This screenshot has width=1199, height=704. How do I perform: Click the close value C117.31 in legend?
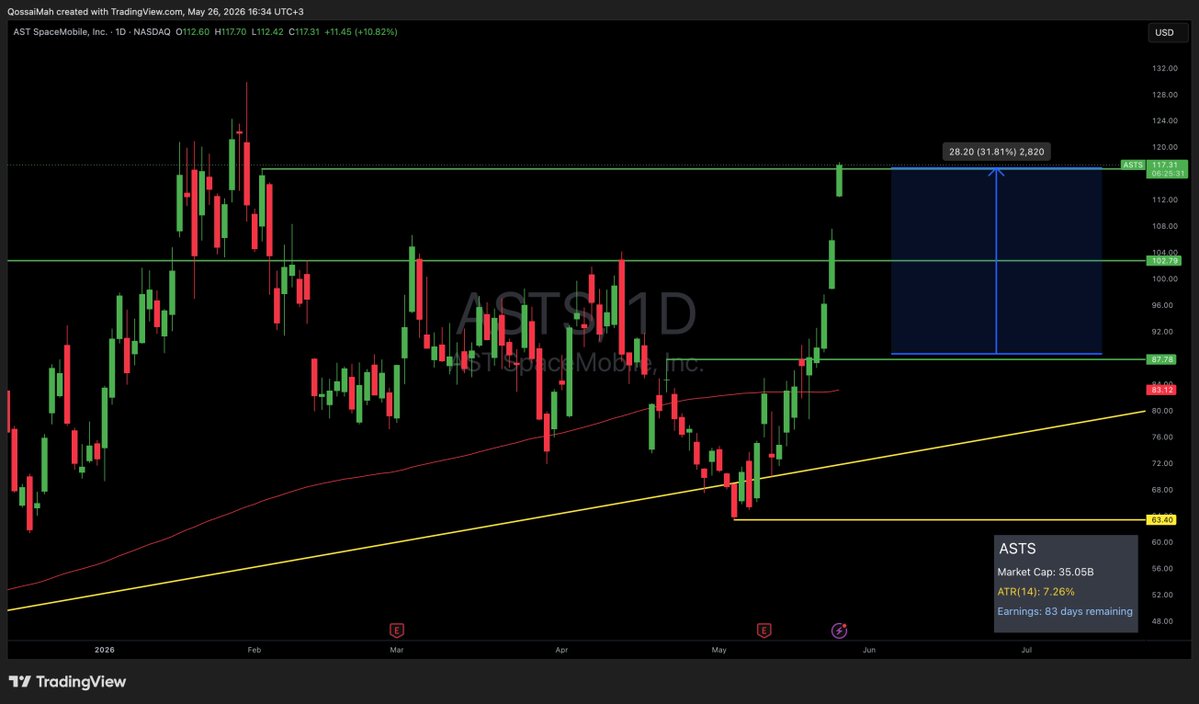pos(304,32)
